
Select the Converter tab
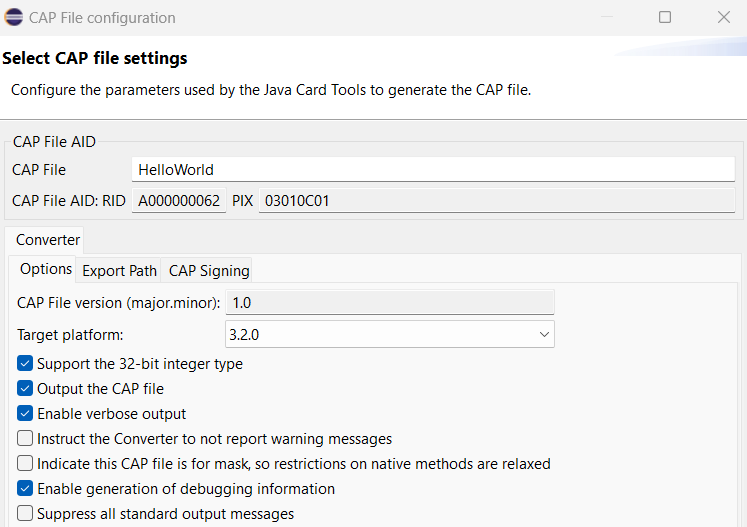[48, 240]
